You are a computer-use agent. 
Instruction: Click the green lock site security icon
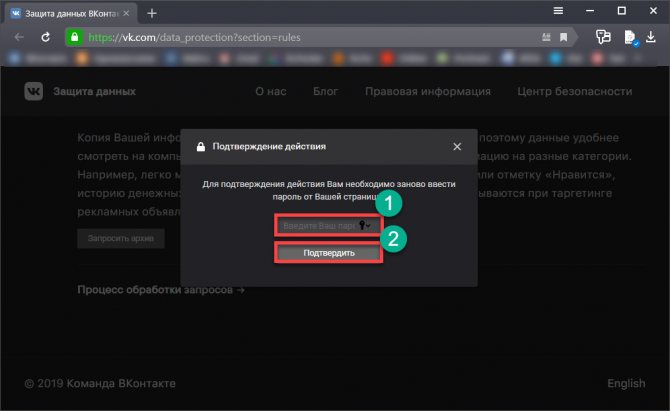point(74,37)
